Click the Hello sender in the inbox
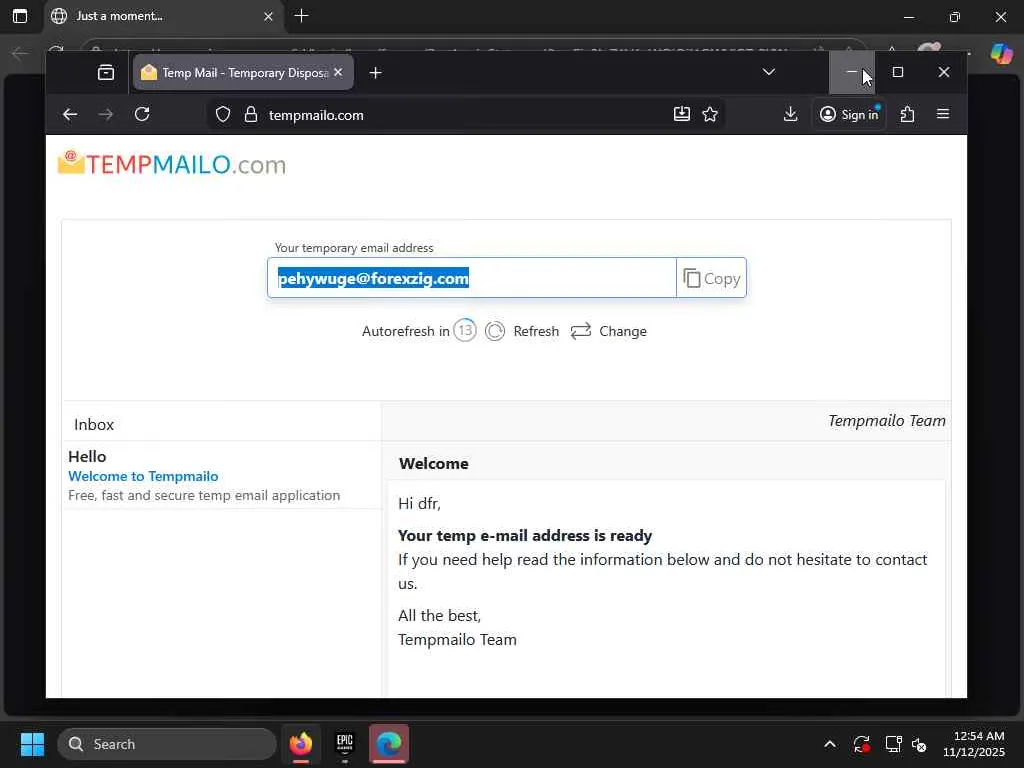Screen dimensions: 1024x768 87,456
